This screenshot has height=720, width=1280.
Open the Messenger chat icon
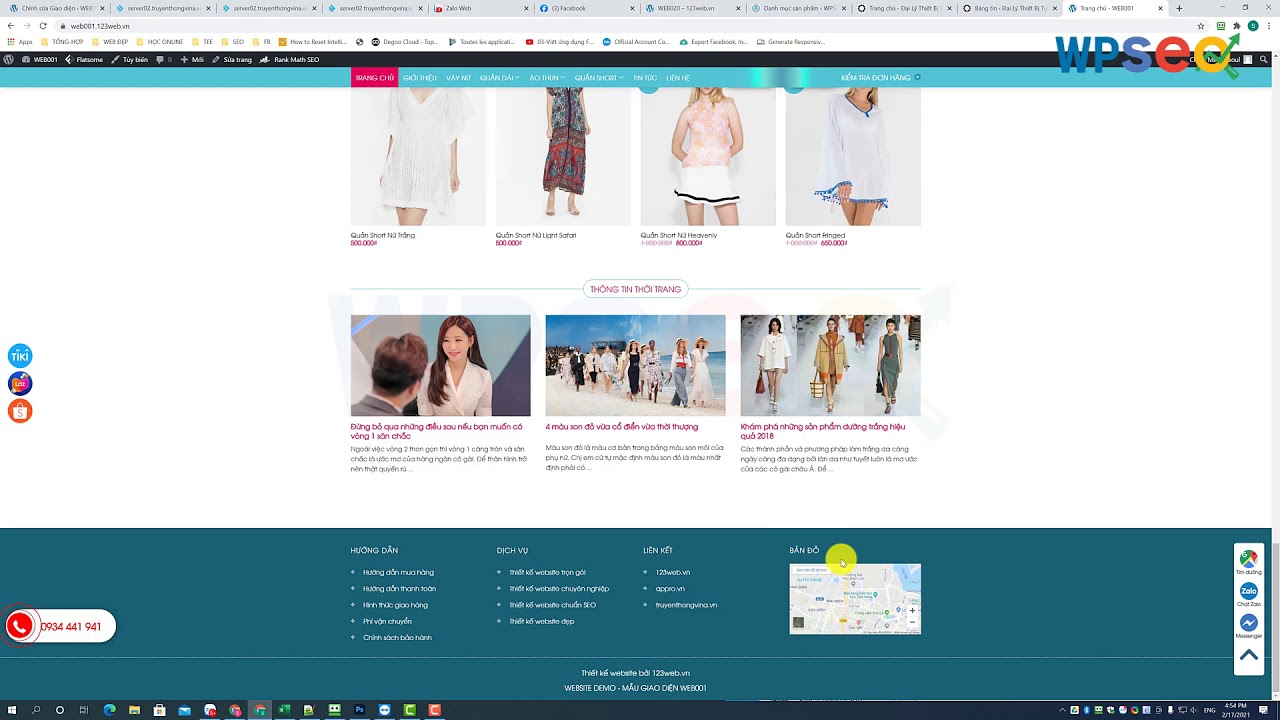[x=1249, y=623]
